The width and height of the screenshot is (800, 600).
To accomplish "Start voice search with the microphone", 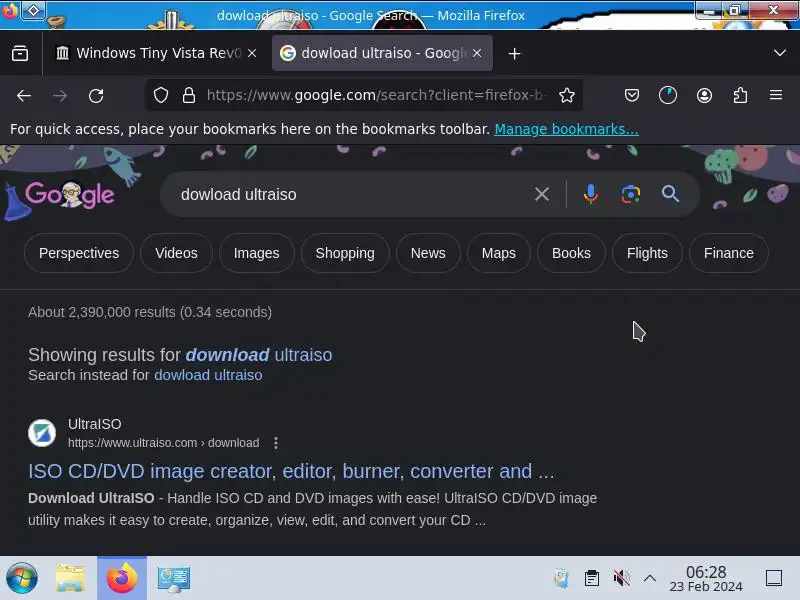I will click(x=591, y=194).
